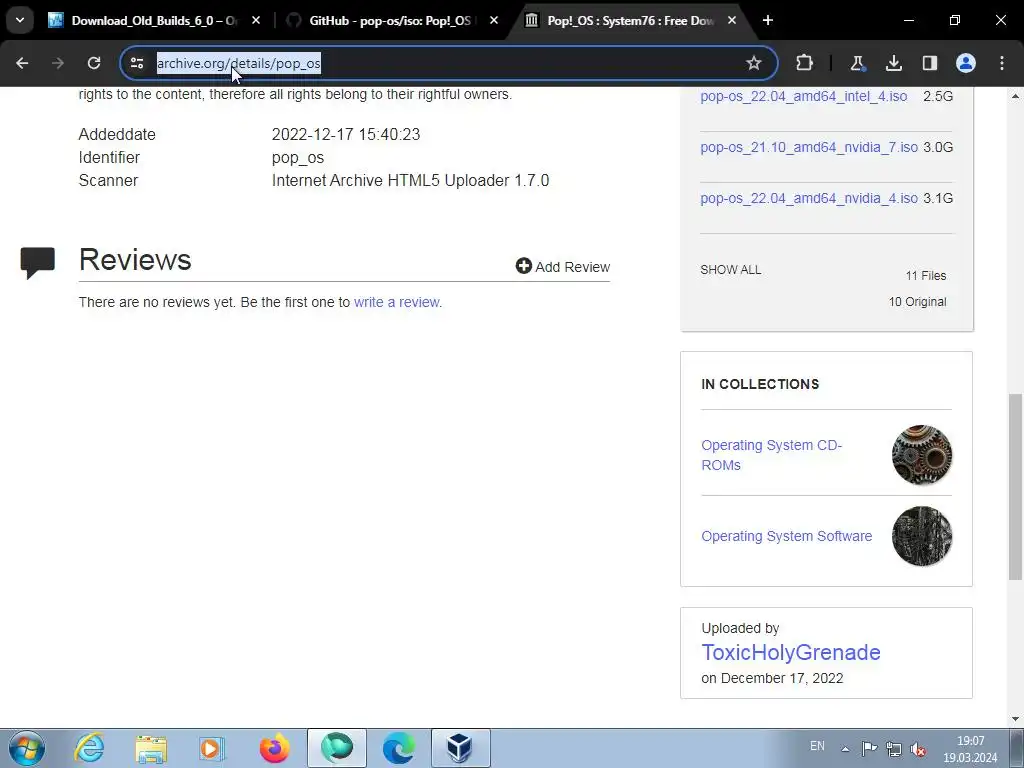Click the scrollbar down arrow

coord(1015,719)
